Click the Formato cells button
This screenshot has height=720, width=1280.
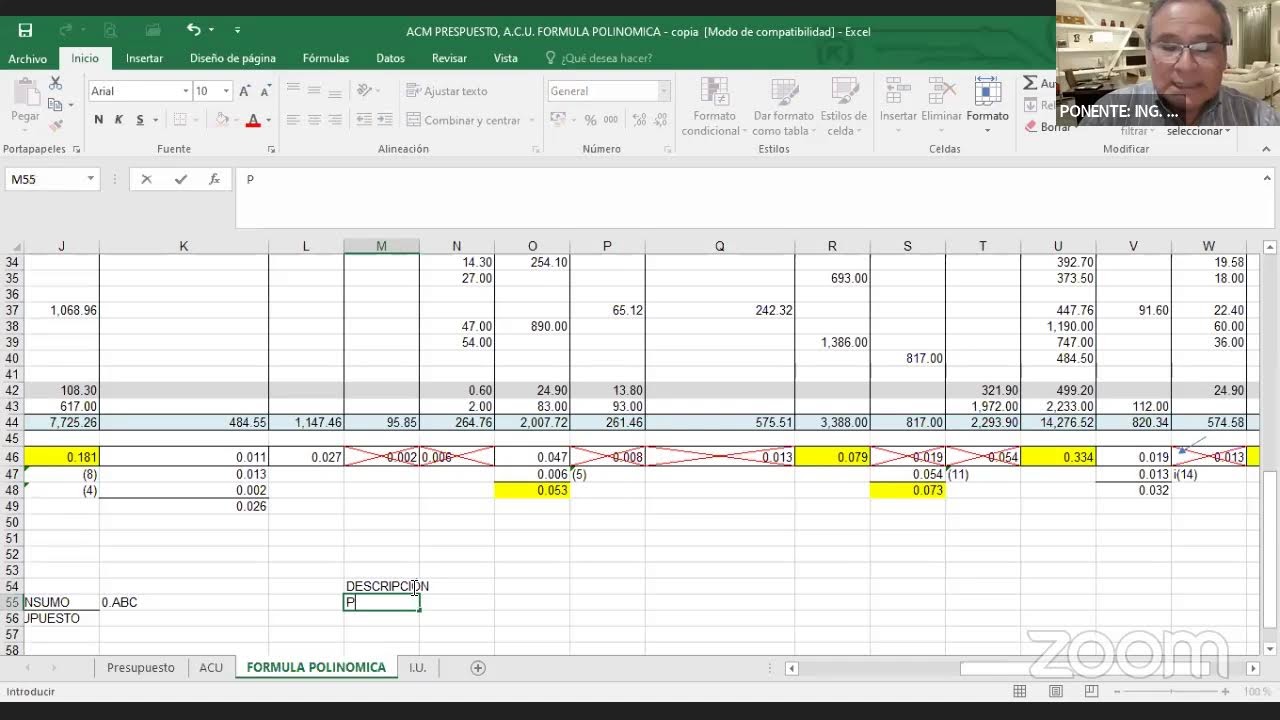coord(987,107)
